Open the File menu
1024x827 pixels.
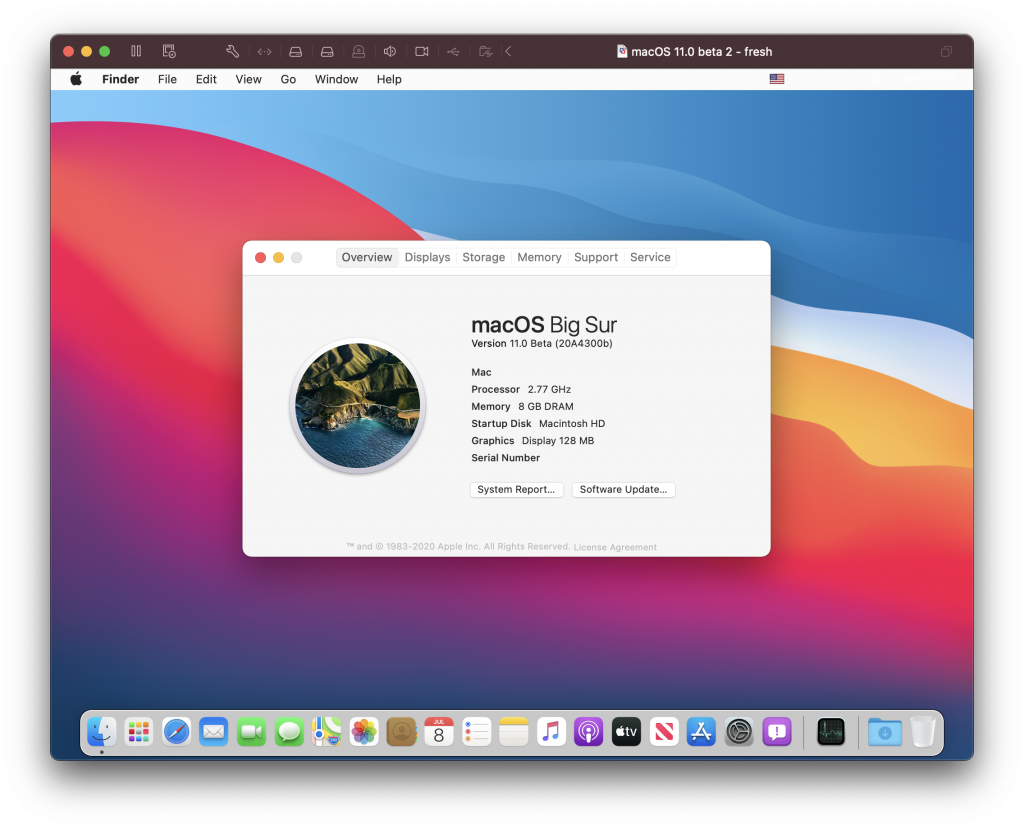(167, 79)
